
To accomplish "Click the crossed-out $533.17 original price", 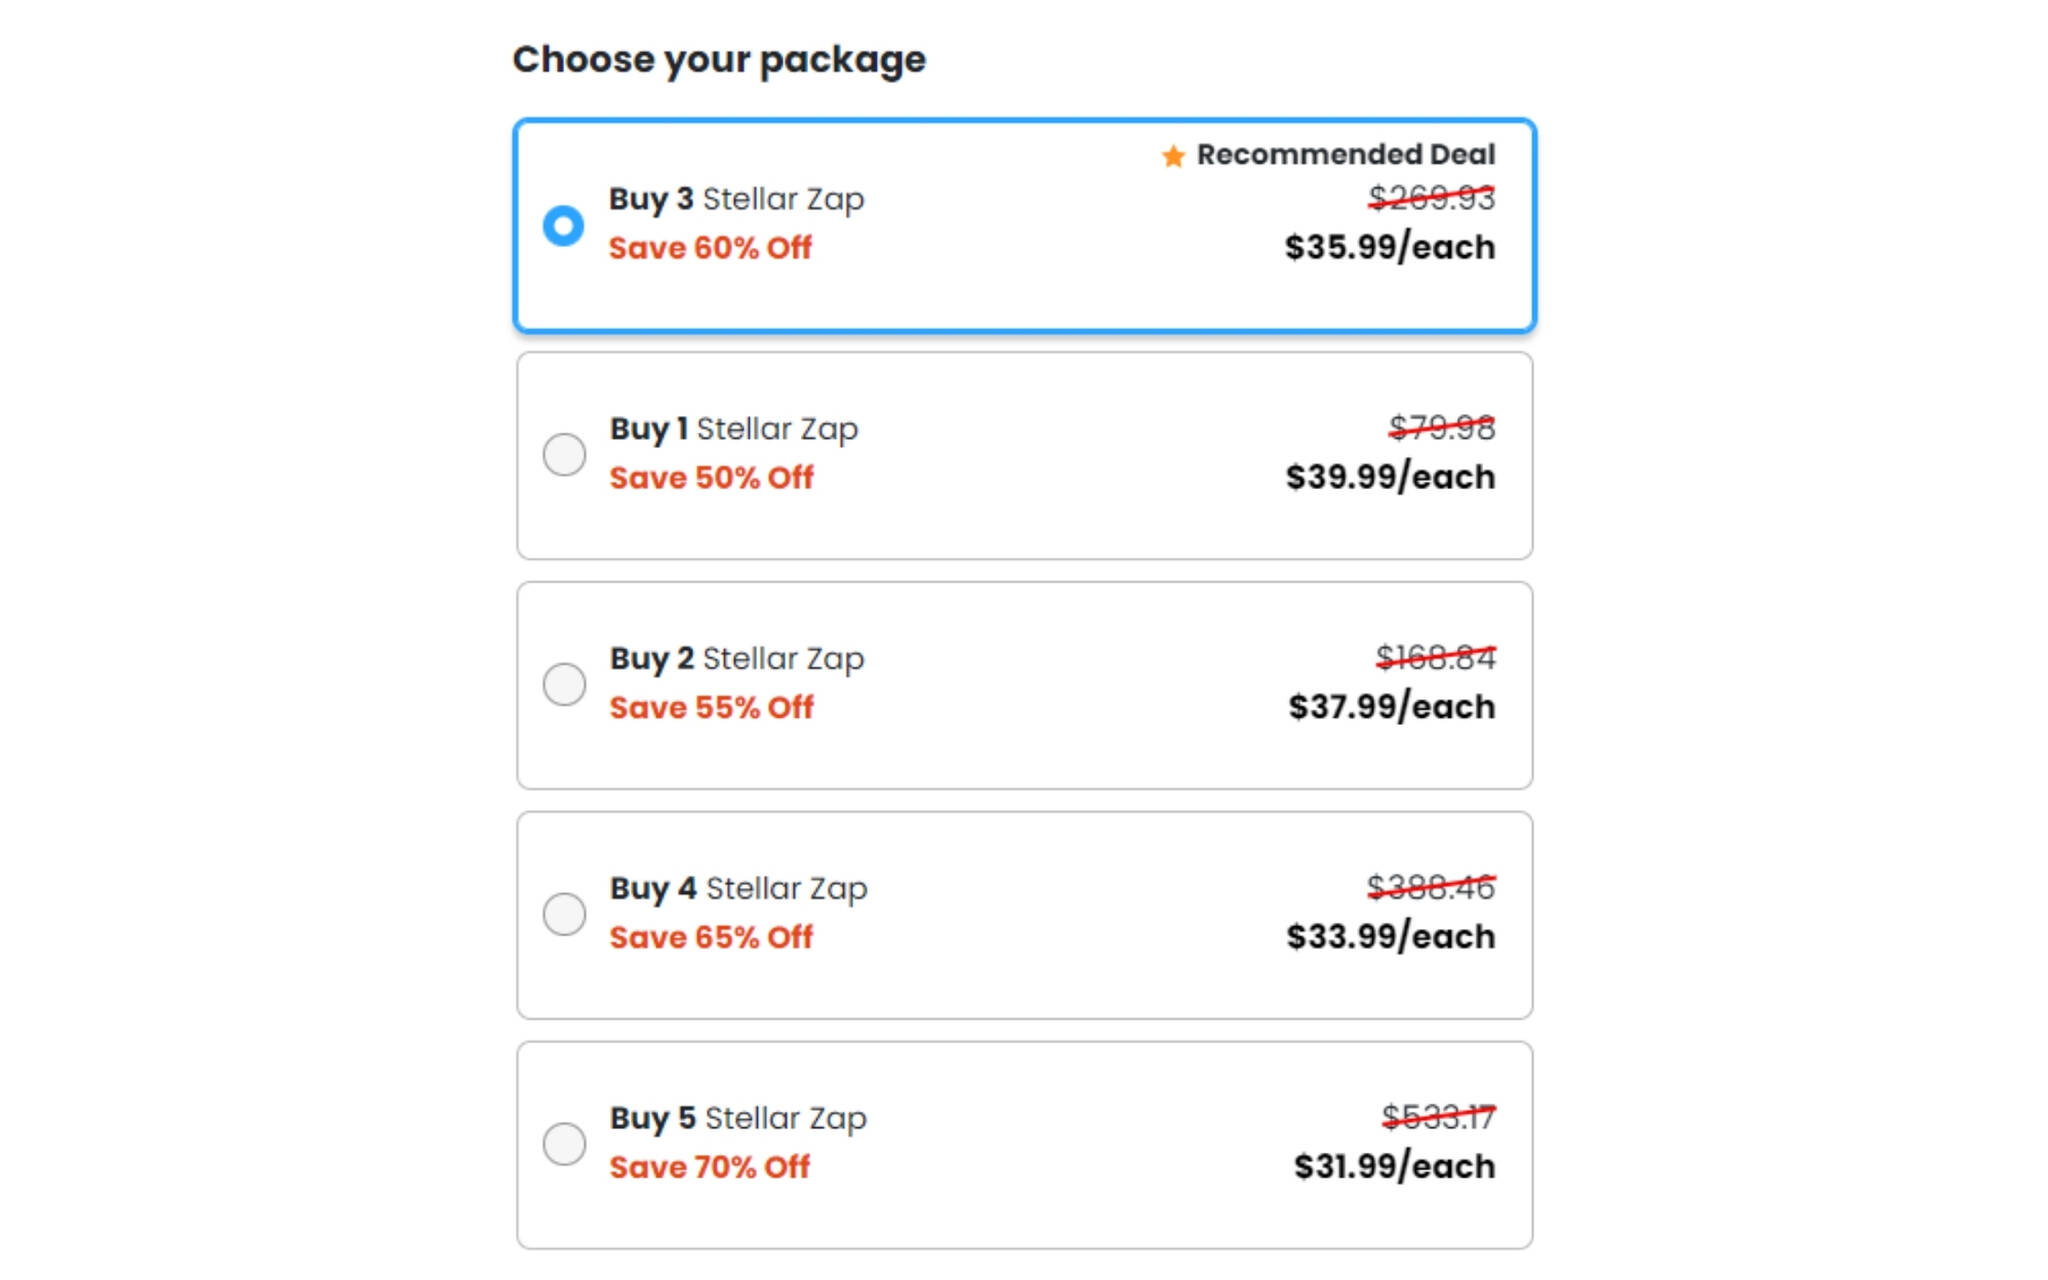I will tap(1438, 1117).
